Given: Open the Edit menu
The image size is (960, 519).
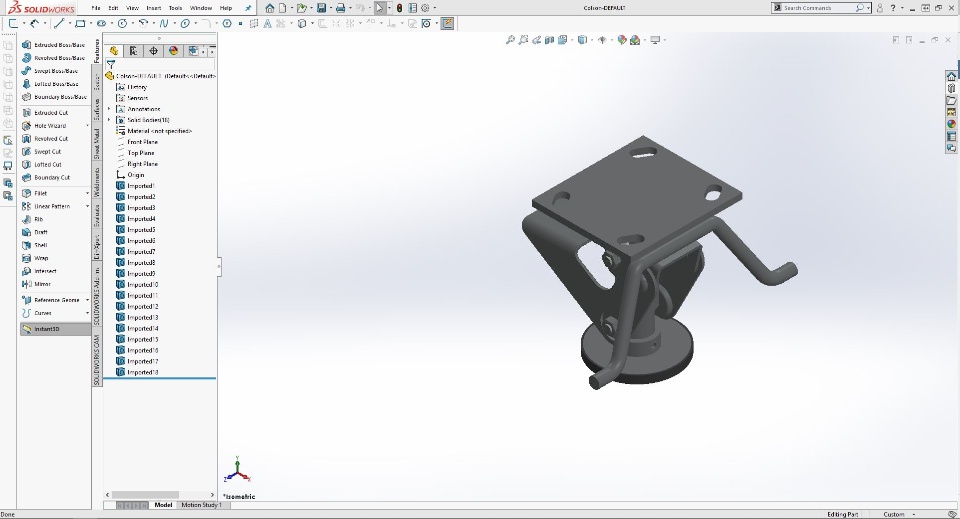Looking at the screenshot, I should (x=113, y=8).
